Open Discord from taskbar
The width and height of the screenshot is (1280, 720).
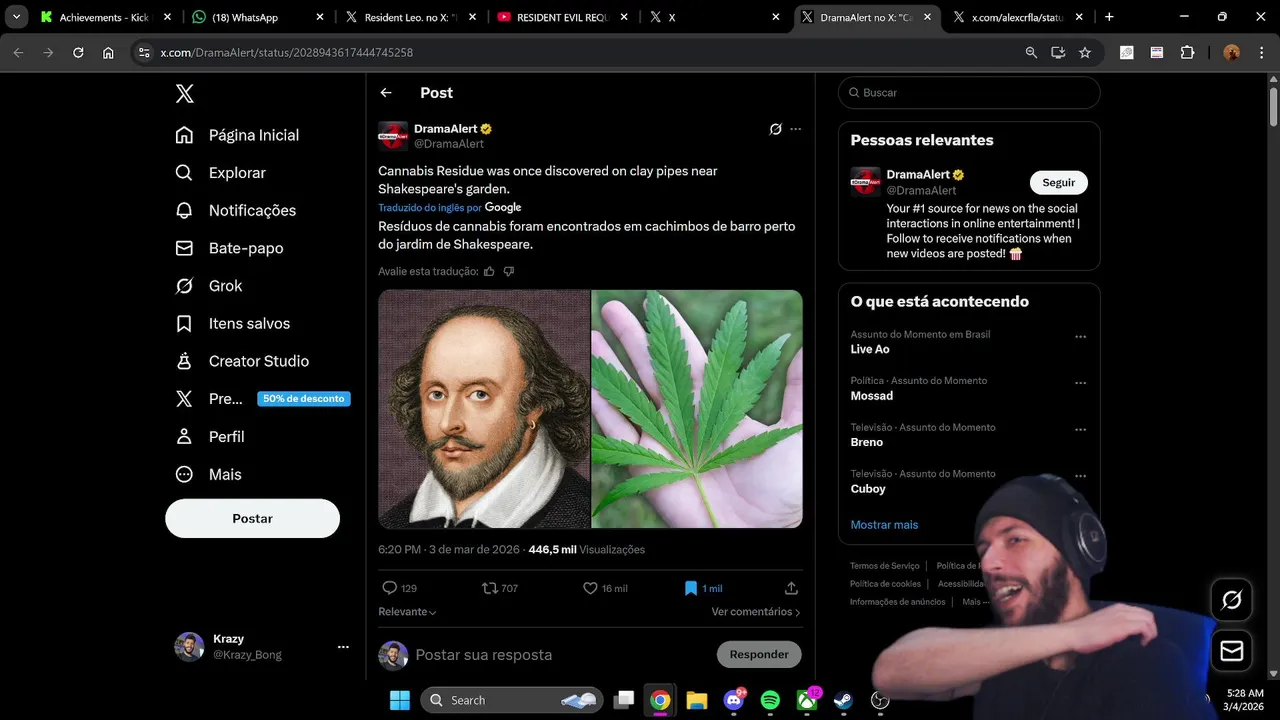click(x=734, y=700)
